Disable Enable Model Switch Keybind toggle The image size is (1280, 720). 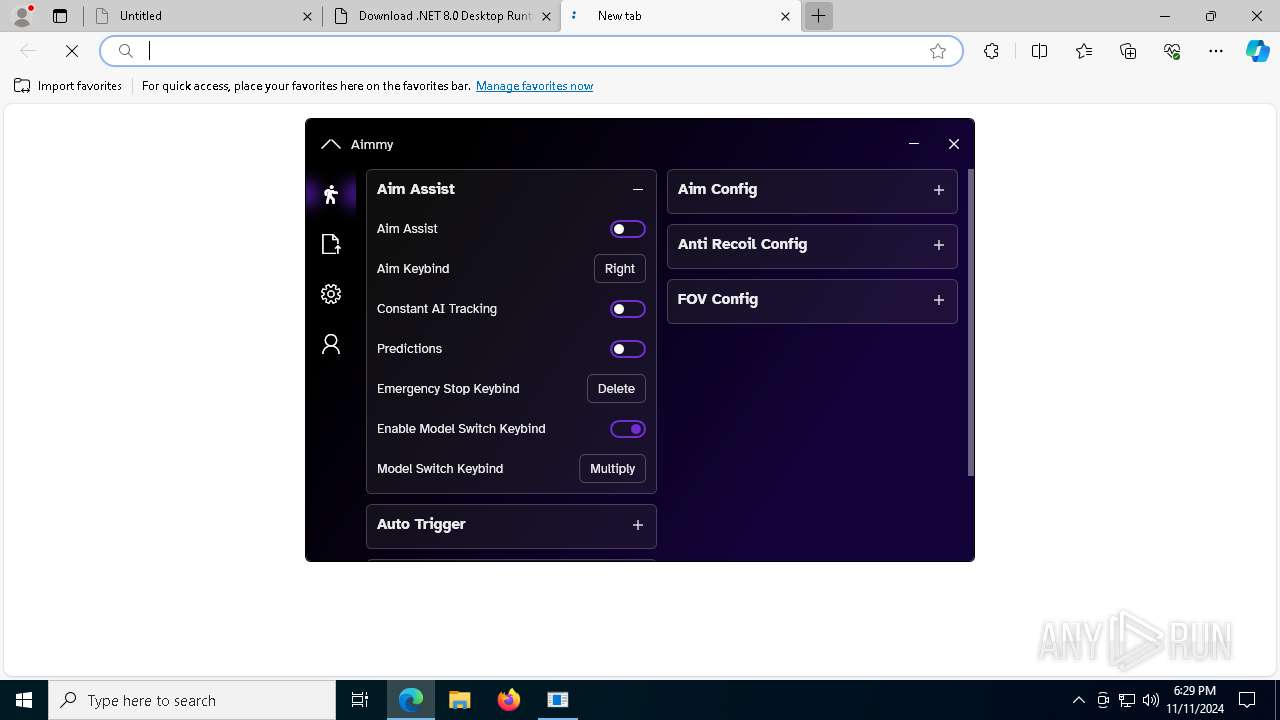[x=628, y=429]
